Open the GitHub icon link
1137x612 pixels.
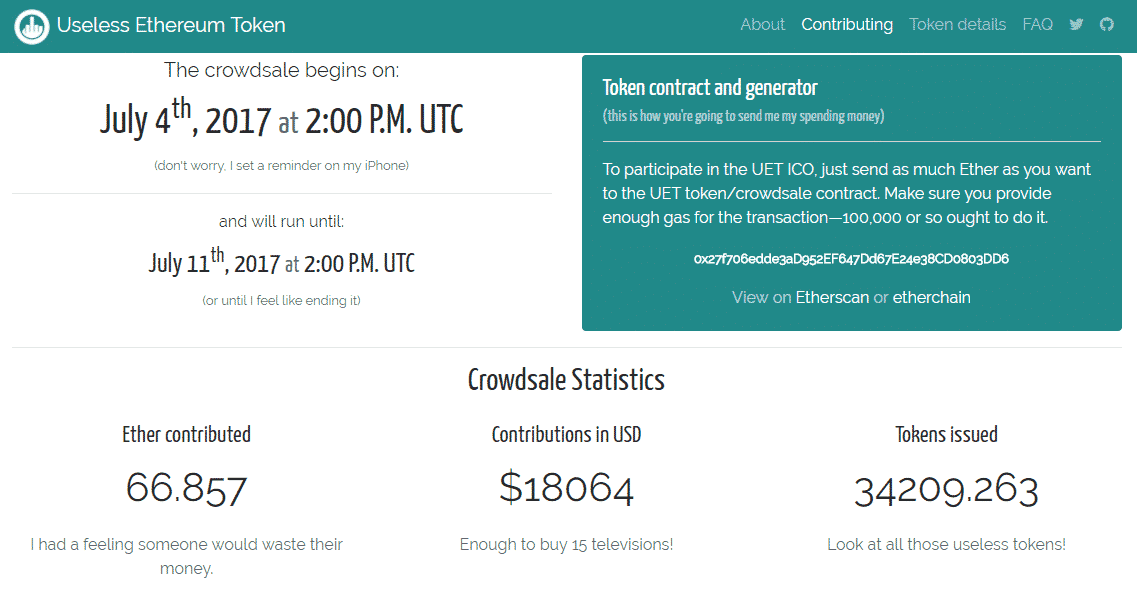[1106, 25]
